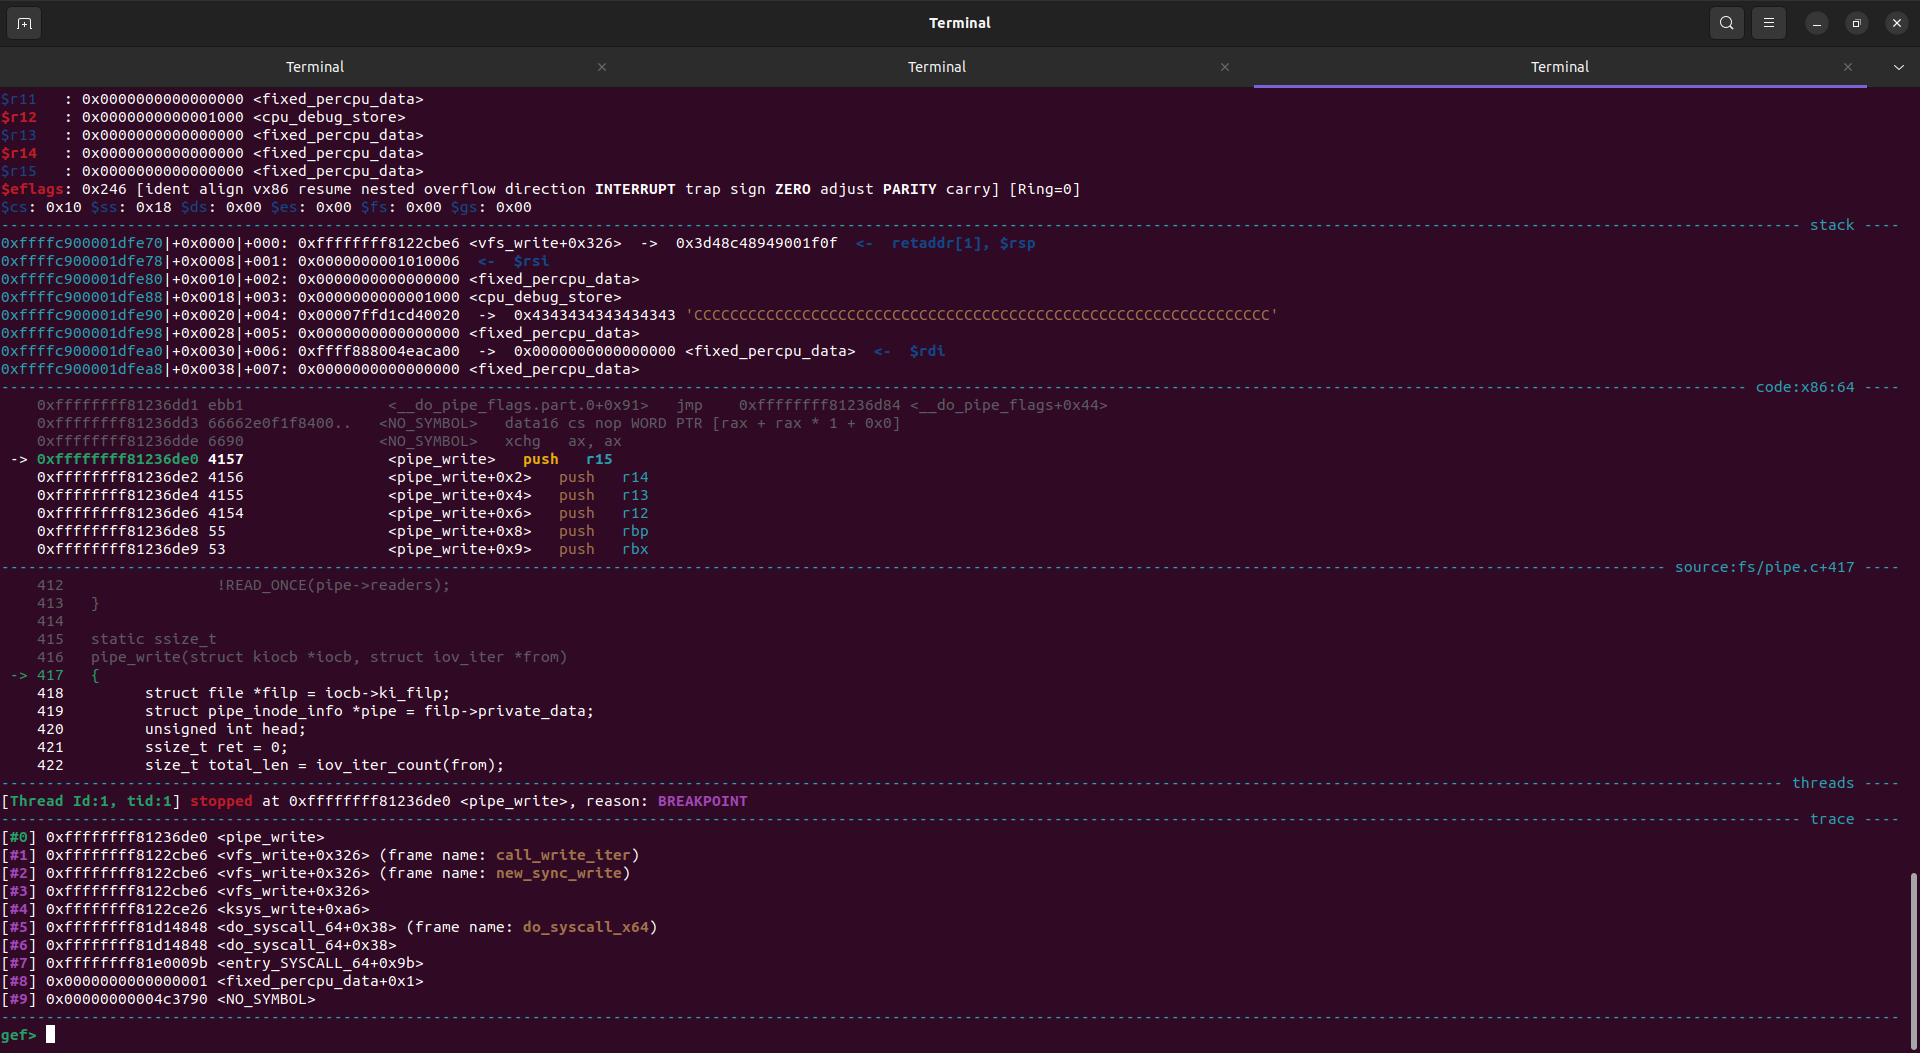Screen dimensions: 1920x1053
Task: Close the first Terminal tab
Action: (602, 67)
